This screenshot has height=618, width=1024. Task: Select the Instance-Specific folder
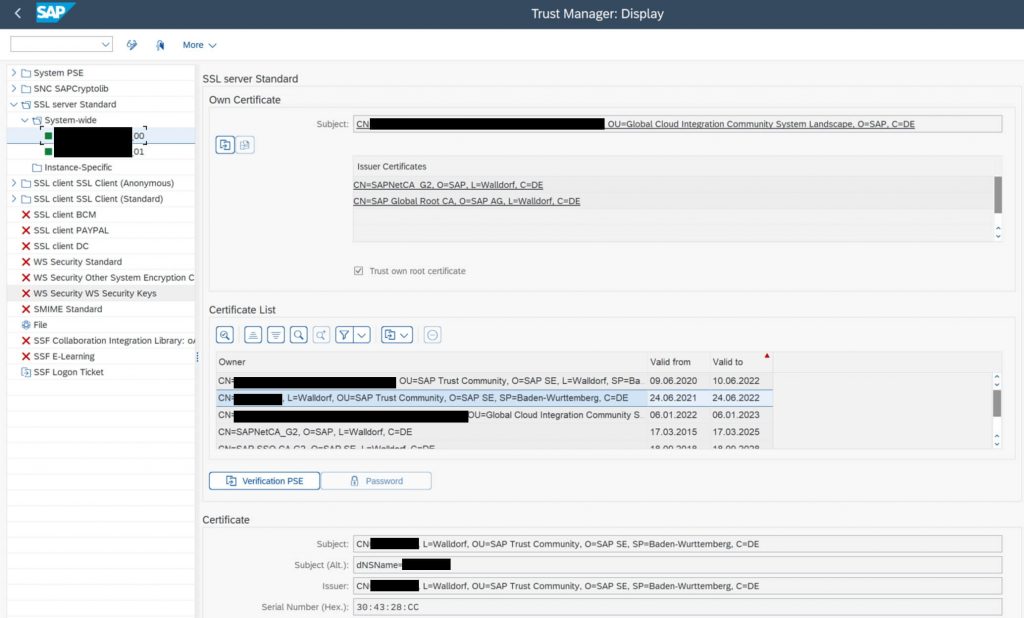[x=78, y=167]
